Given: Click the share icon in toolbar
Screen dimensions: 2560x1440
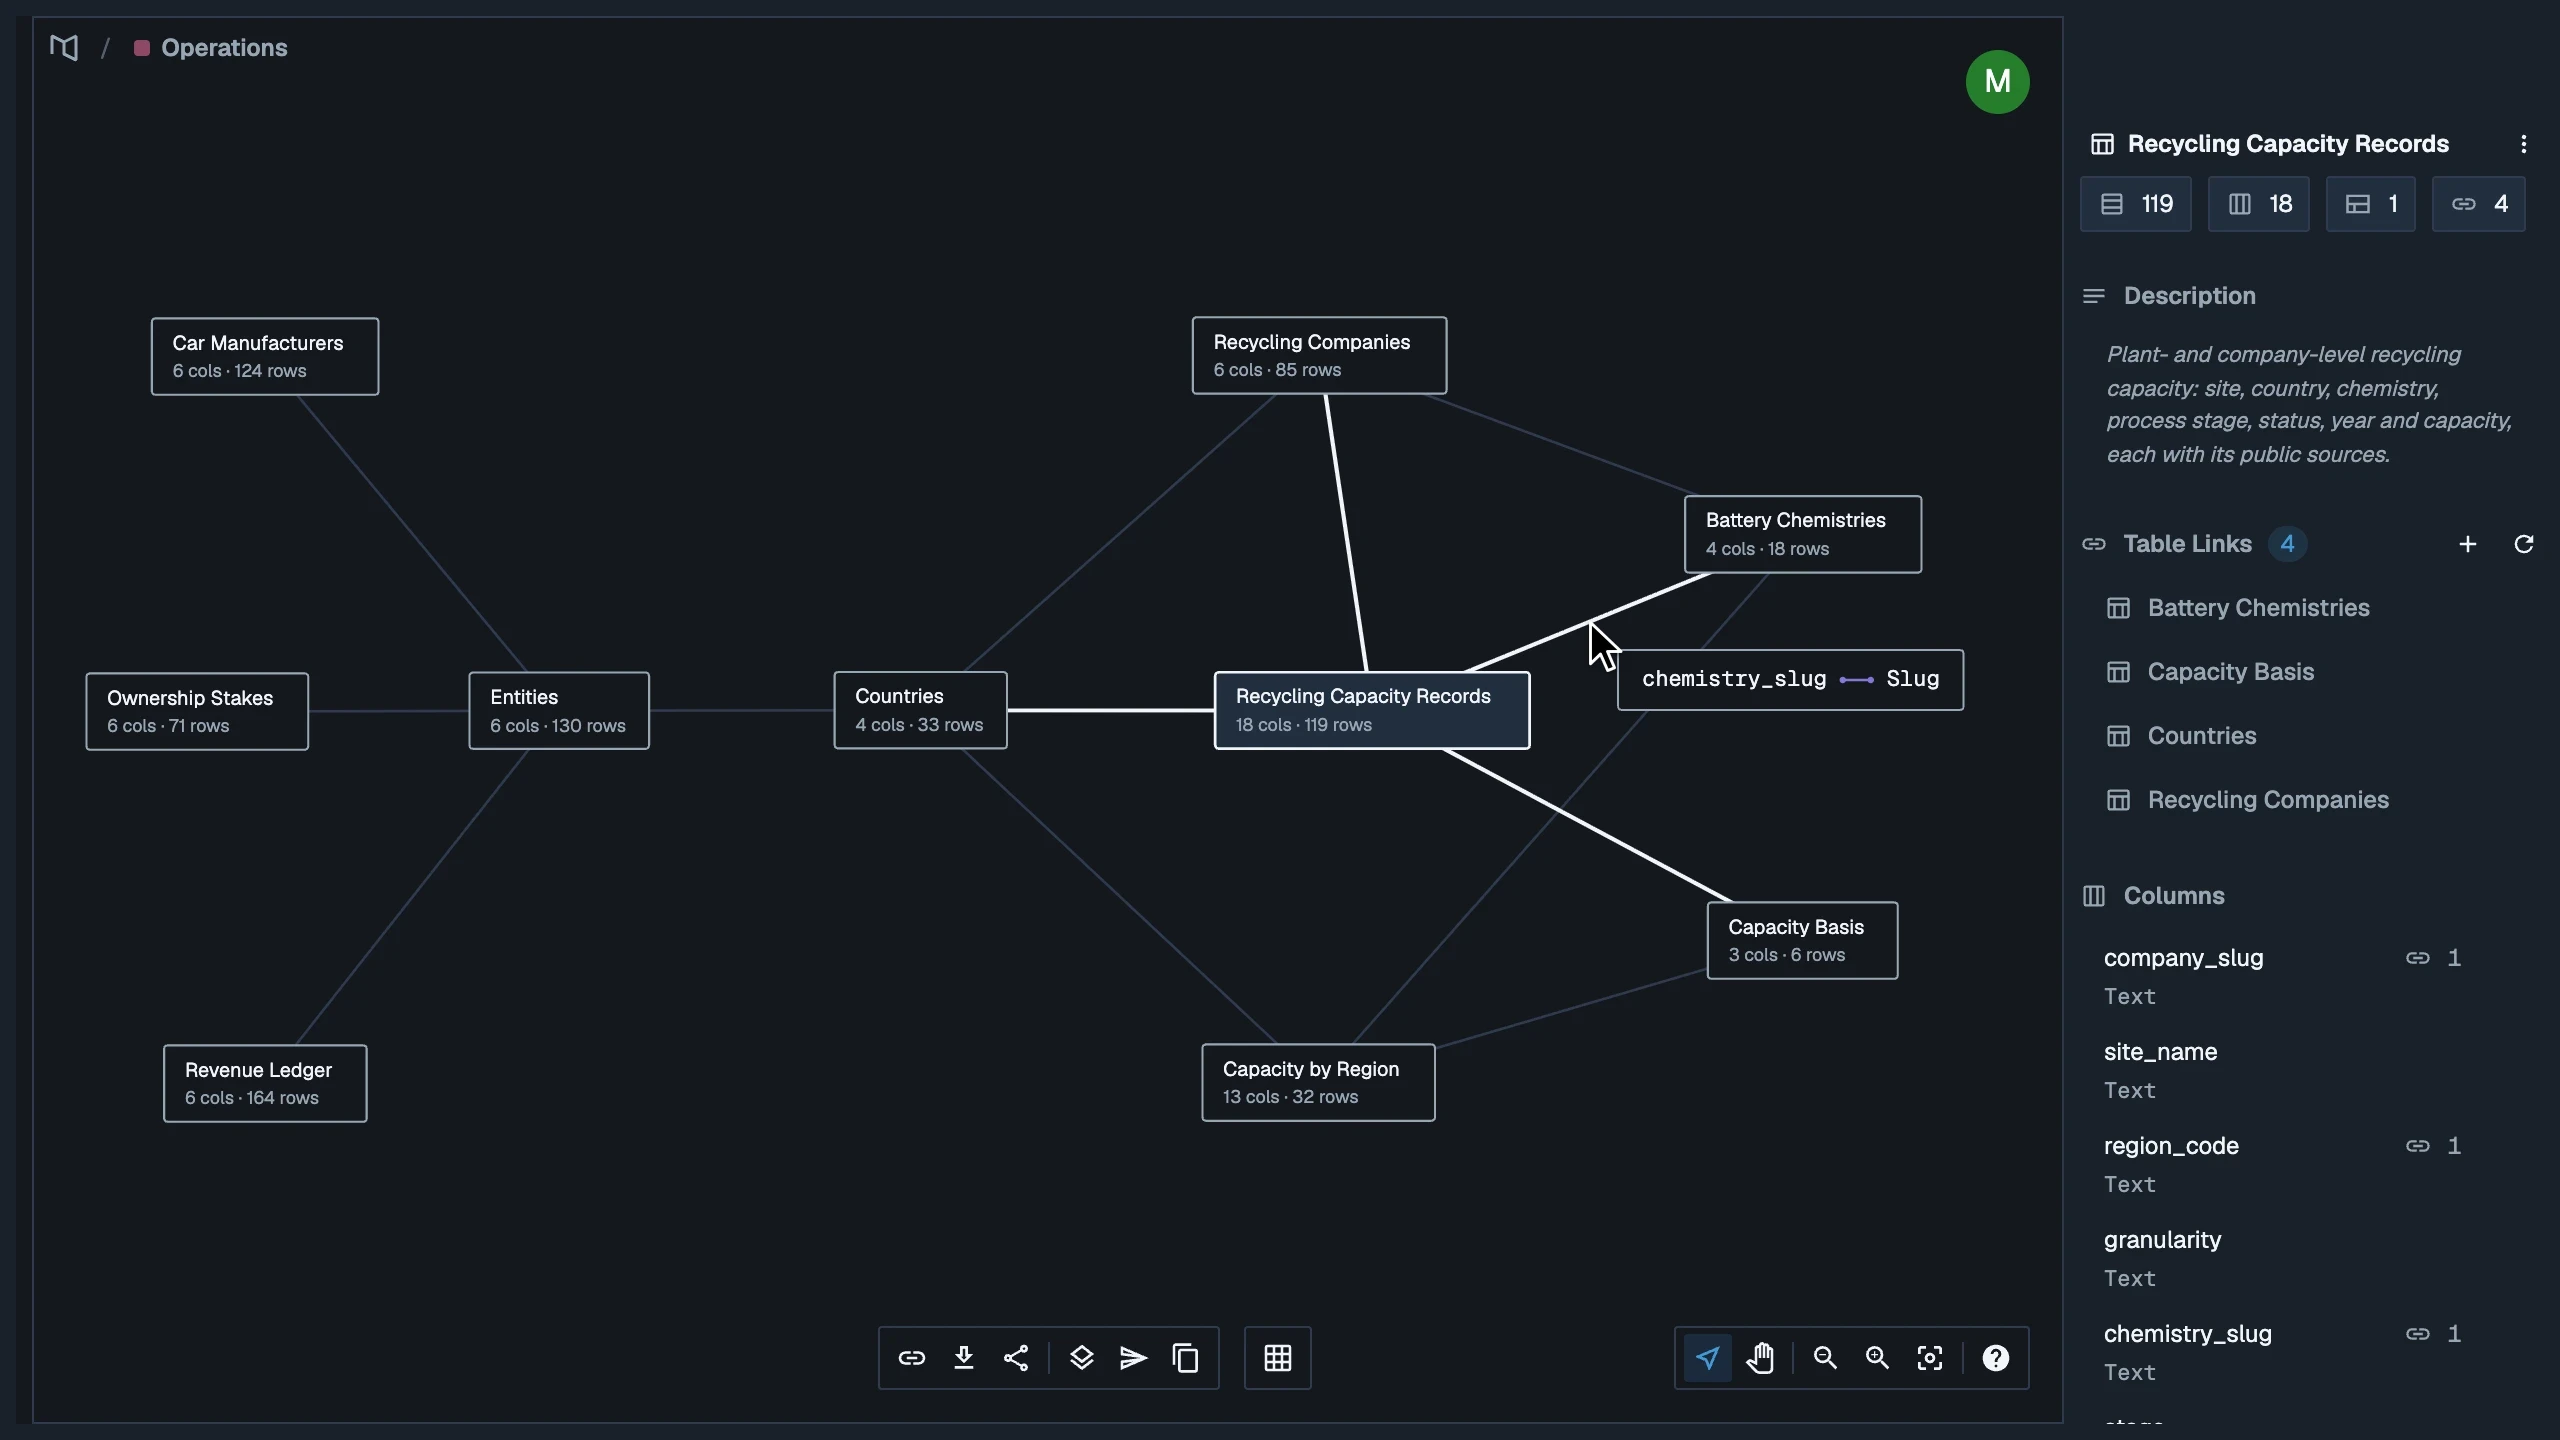Looking at the screenshot, I should point(1015,1358).
